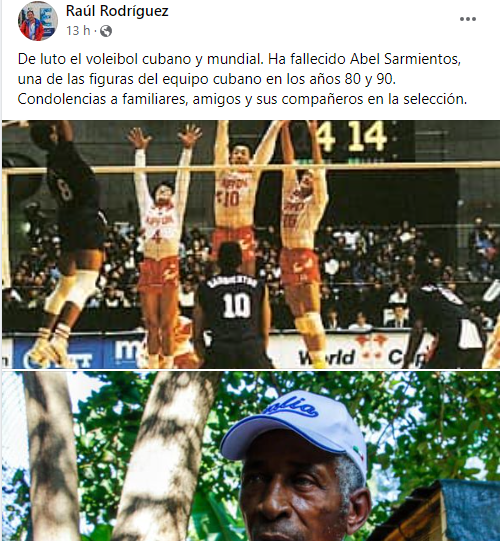Click the 13 h timestamp link
The width and height of the screenshot is (500, 541).
(78, 31)
